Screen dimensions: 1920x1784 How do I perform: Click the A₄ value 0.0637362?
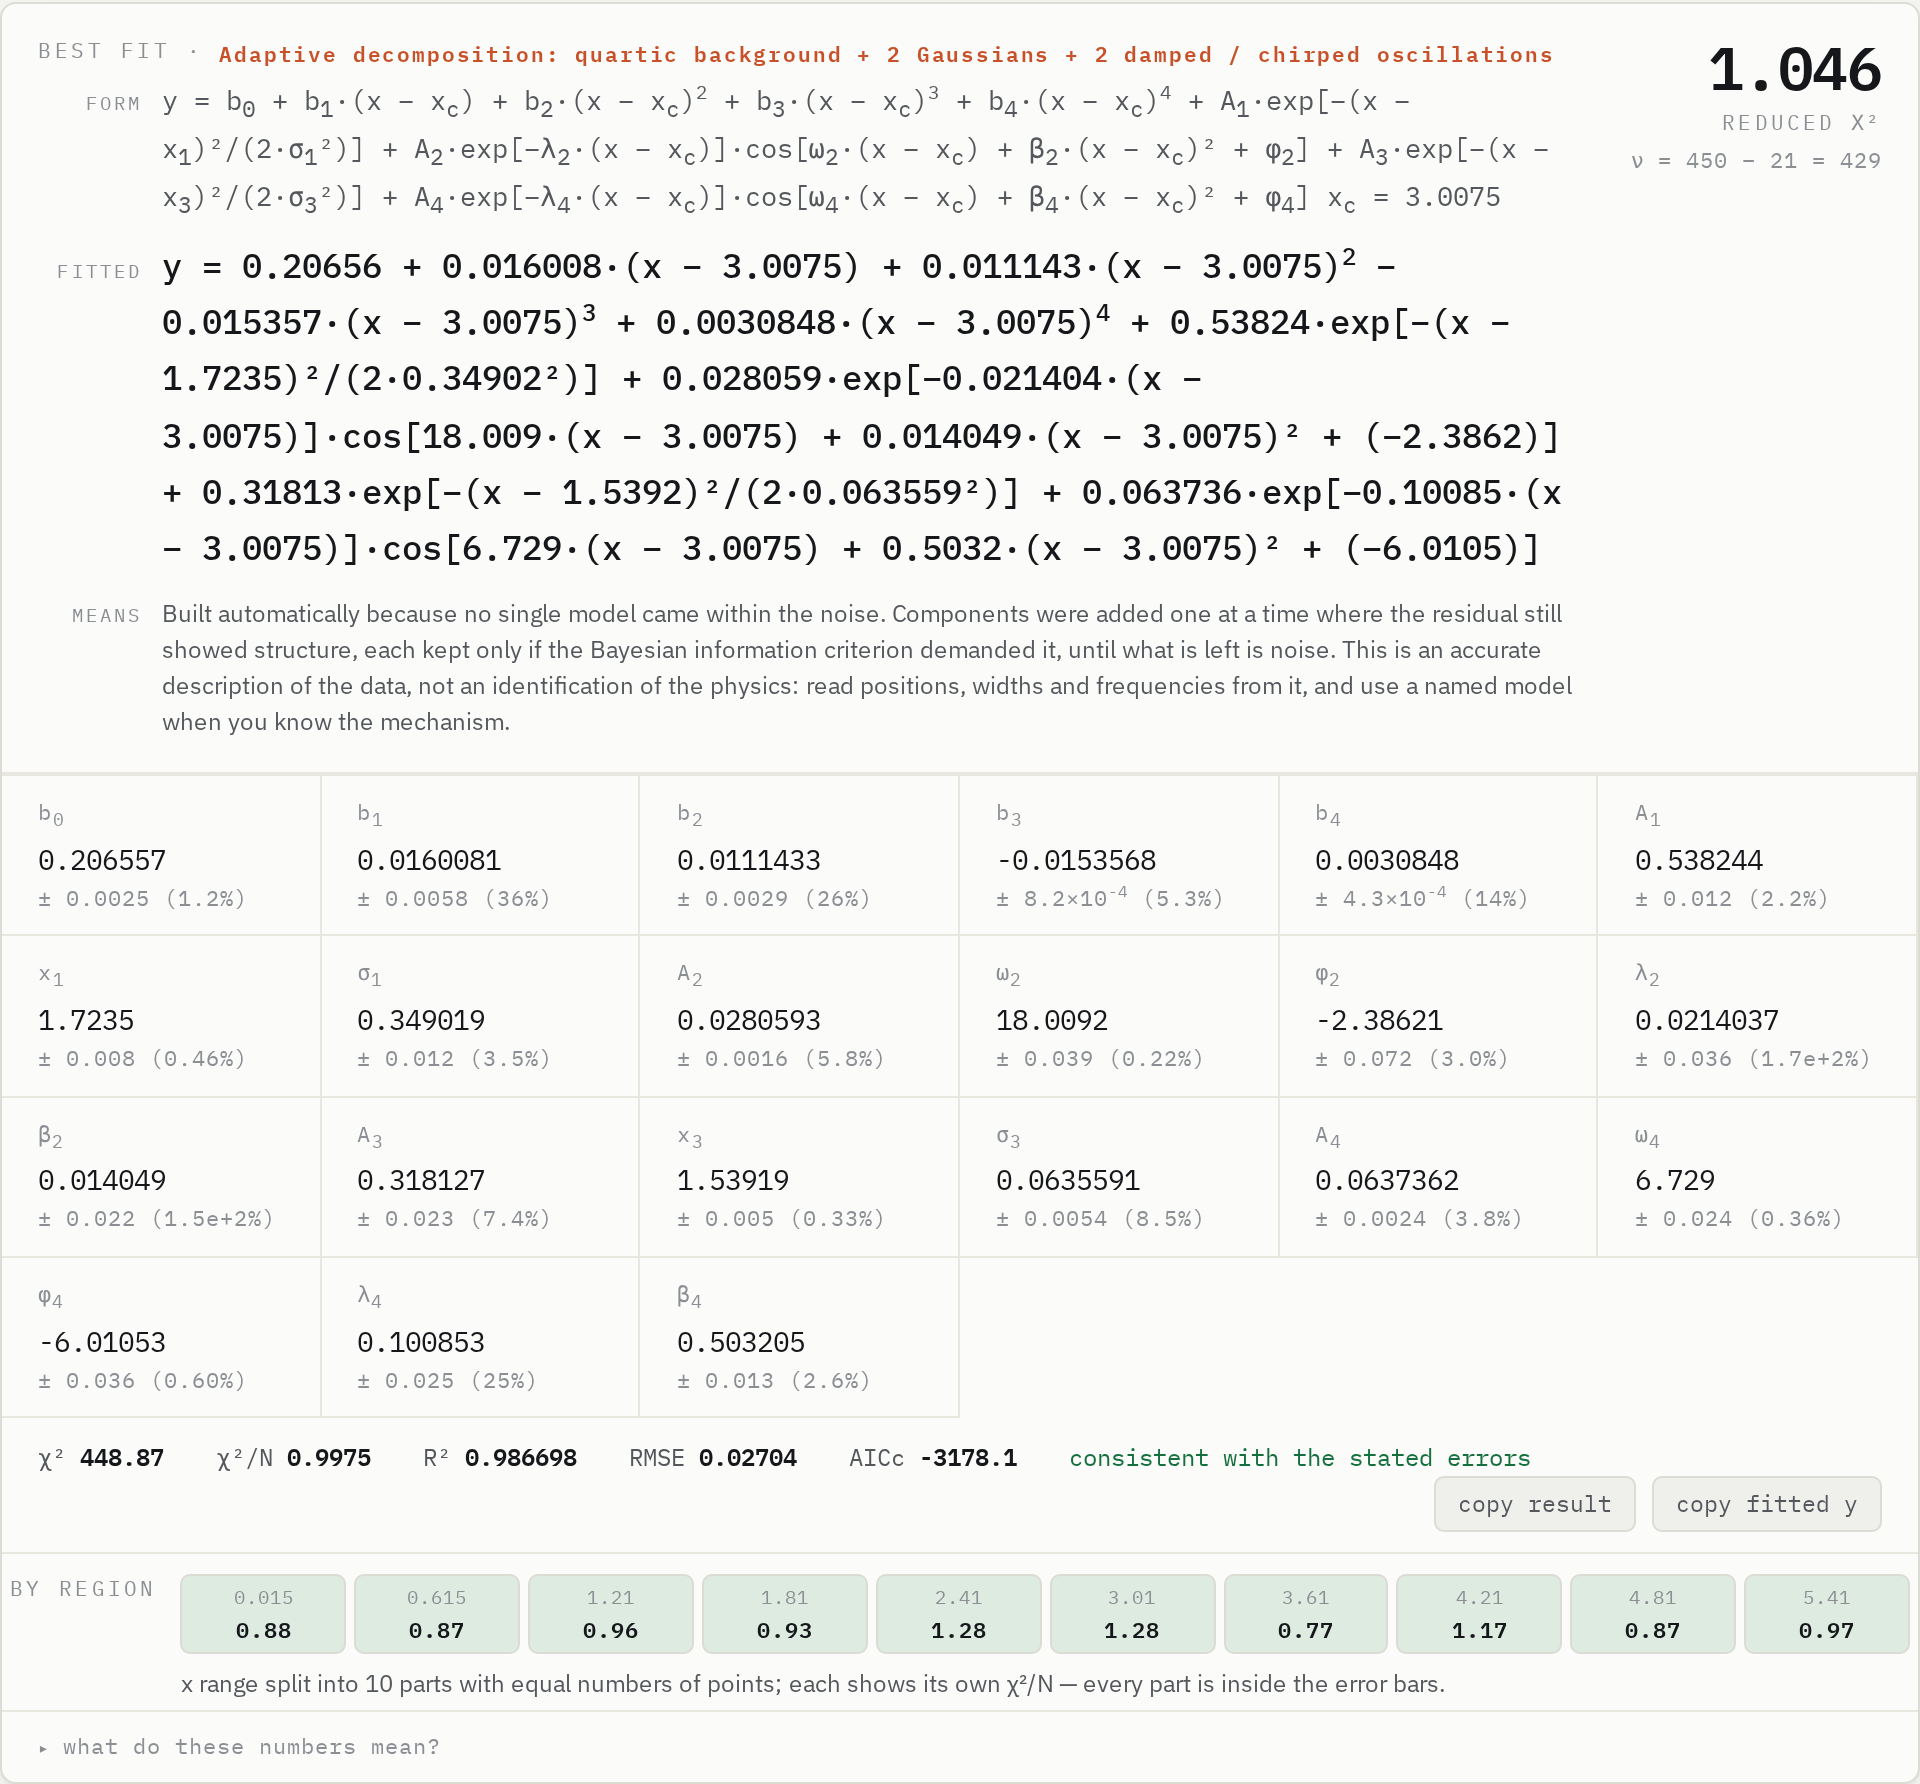coord(1387,1181)
